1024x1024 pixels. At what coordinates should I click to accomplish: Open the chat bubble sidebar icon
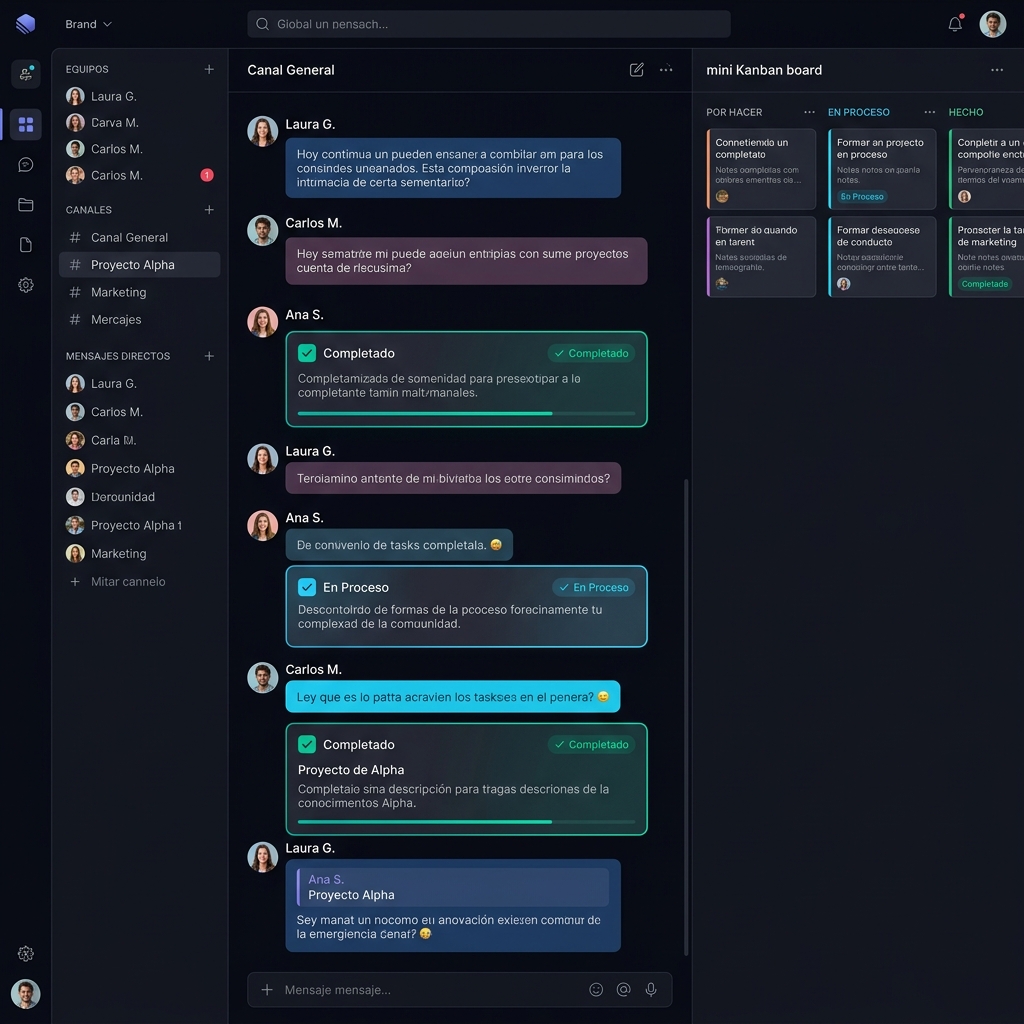[x=26, y=165]
